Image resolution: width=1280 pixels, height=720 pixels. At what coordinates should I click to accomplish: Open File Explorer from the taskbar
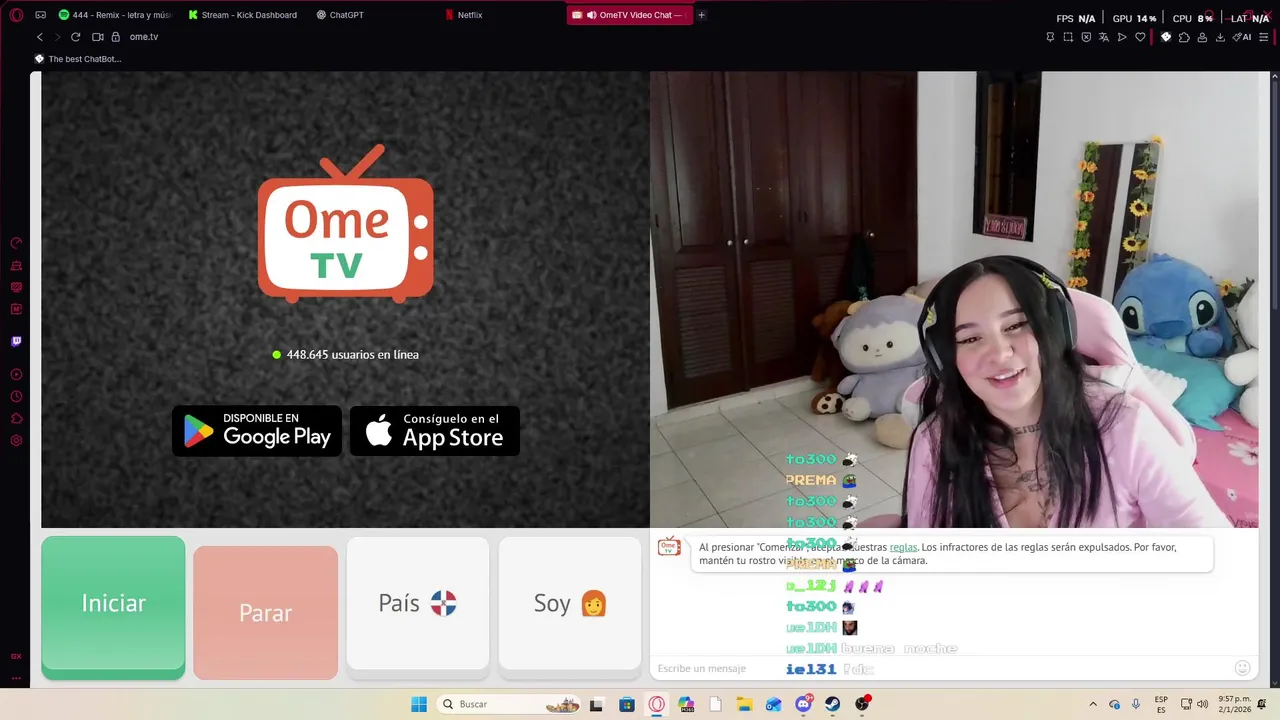pyautogui.click(x=744, y=704)
